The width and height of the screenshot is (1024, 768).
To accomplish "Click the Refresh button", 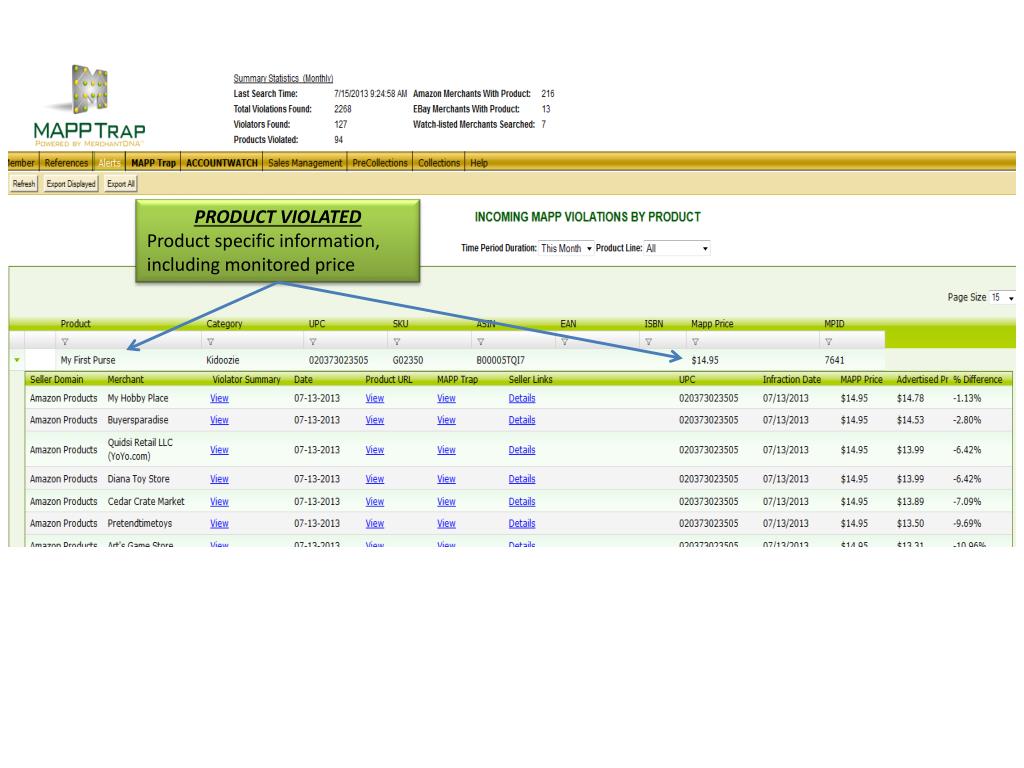I will click(x=24, y=184).
